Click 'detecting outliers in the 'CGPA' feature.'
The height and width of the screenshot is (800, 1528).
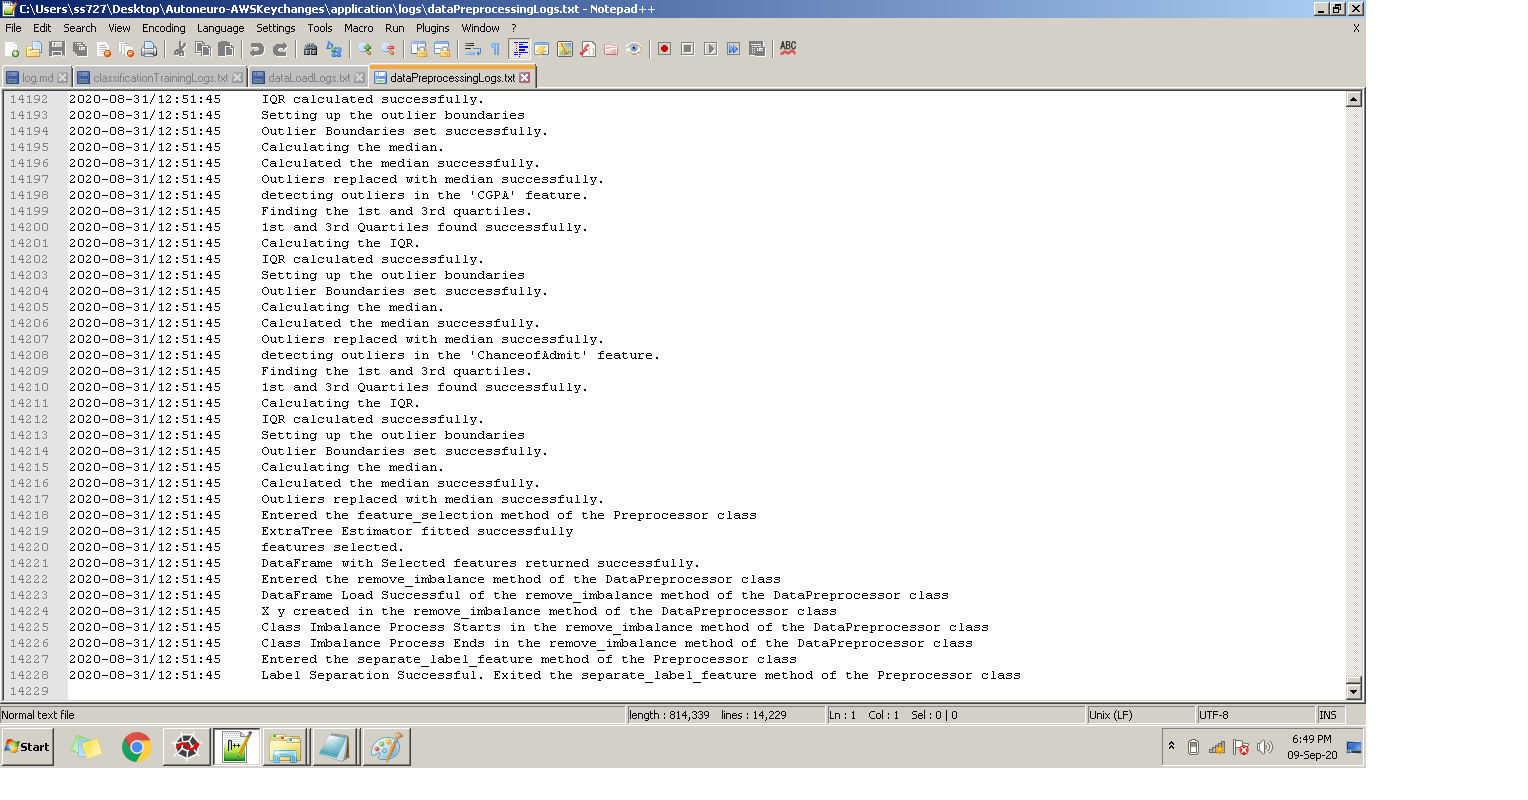pyautogui.click(x=424, y=195)
